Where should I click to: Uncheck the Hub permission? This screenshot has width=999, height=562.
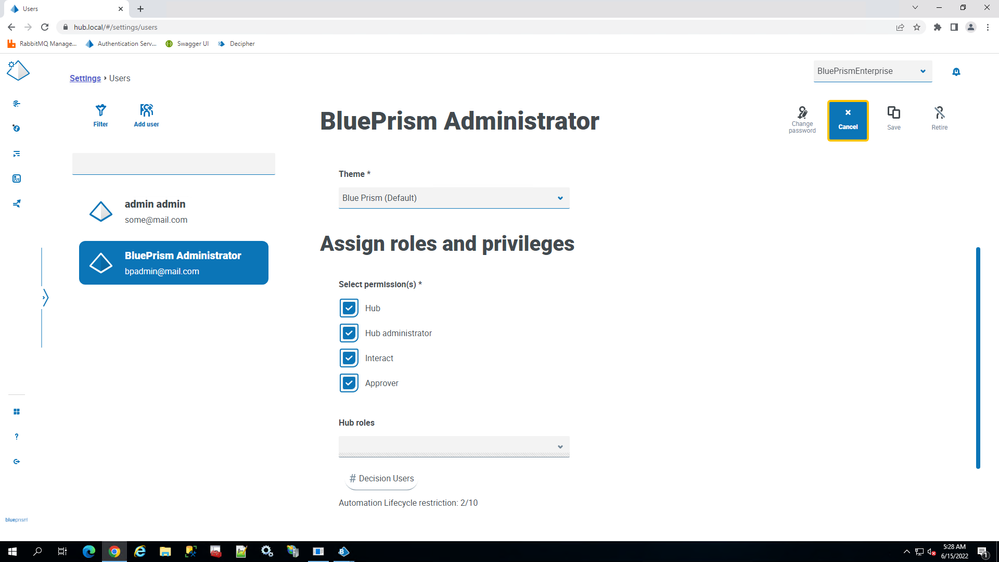pyautogui.click(x=349, y=308)
